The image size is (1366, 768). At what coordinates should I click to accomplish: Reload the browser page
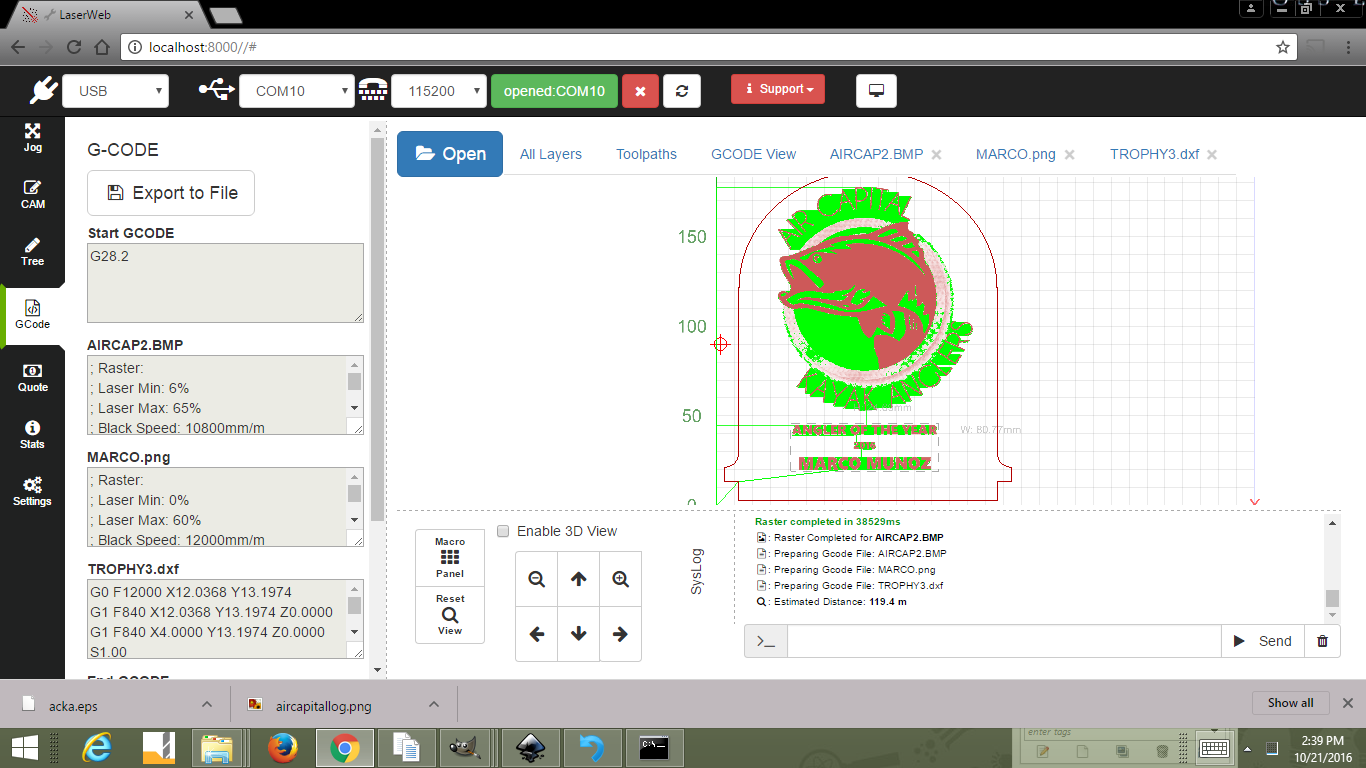pyautogui.click(x=73, y=47)
